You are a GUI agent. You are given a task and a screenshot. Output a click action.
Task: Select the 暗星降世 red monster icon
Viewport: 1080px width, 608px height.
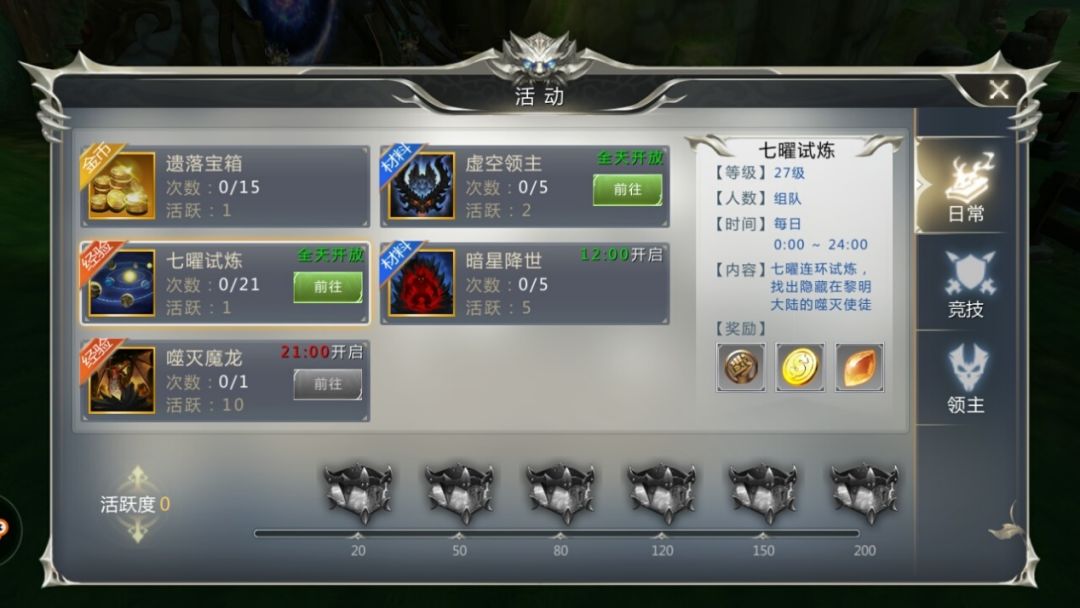click(422, 283)
